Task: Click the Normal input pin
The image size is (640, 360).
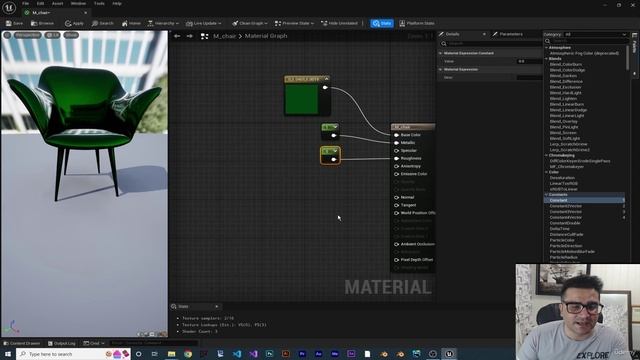Action: (x=396, y=197)
